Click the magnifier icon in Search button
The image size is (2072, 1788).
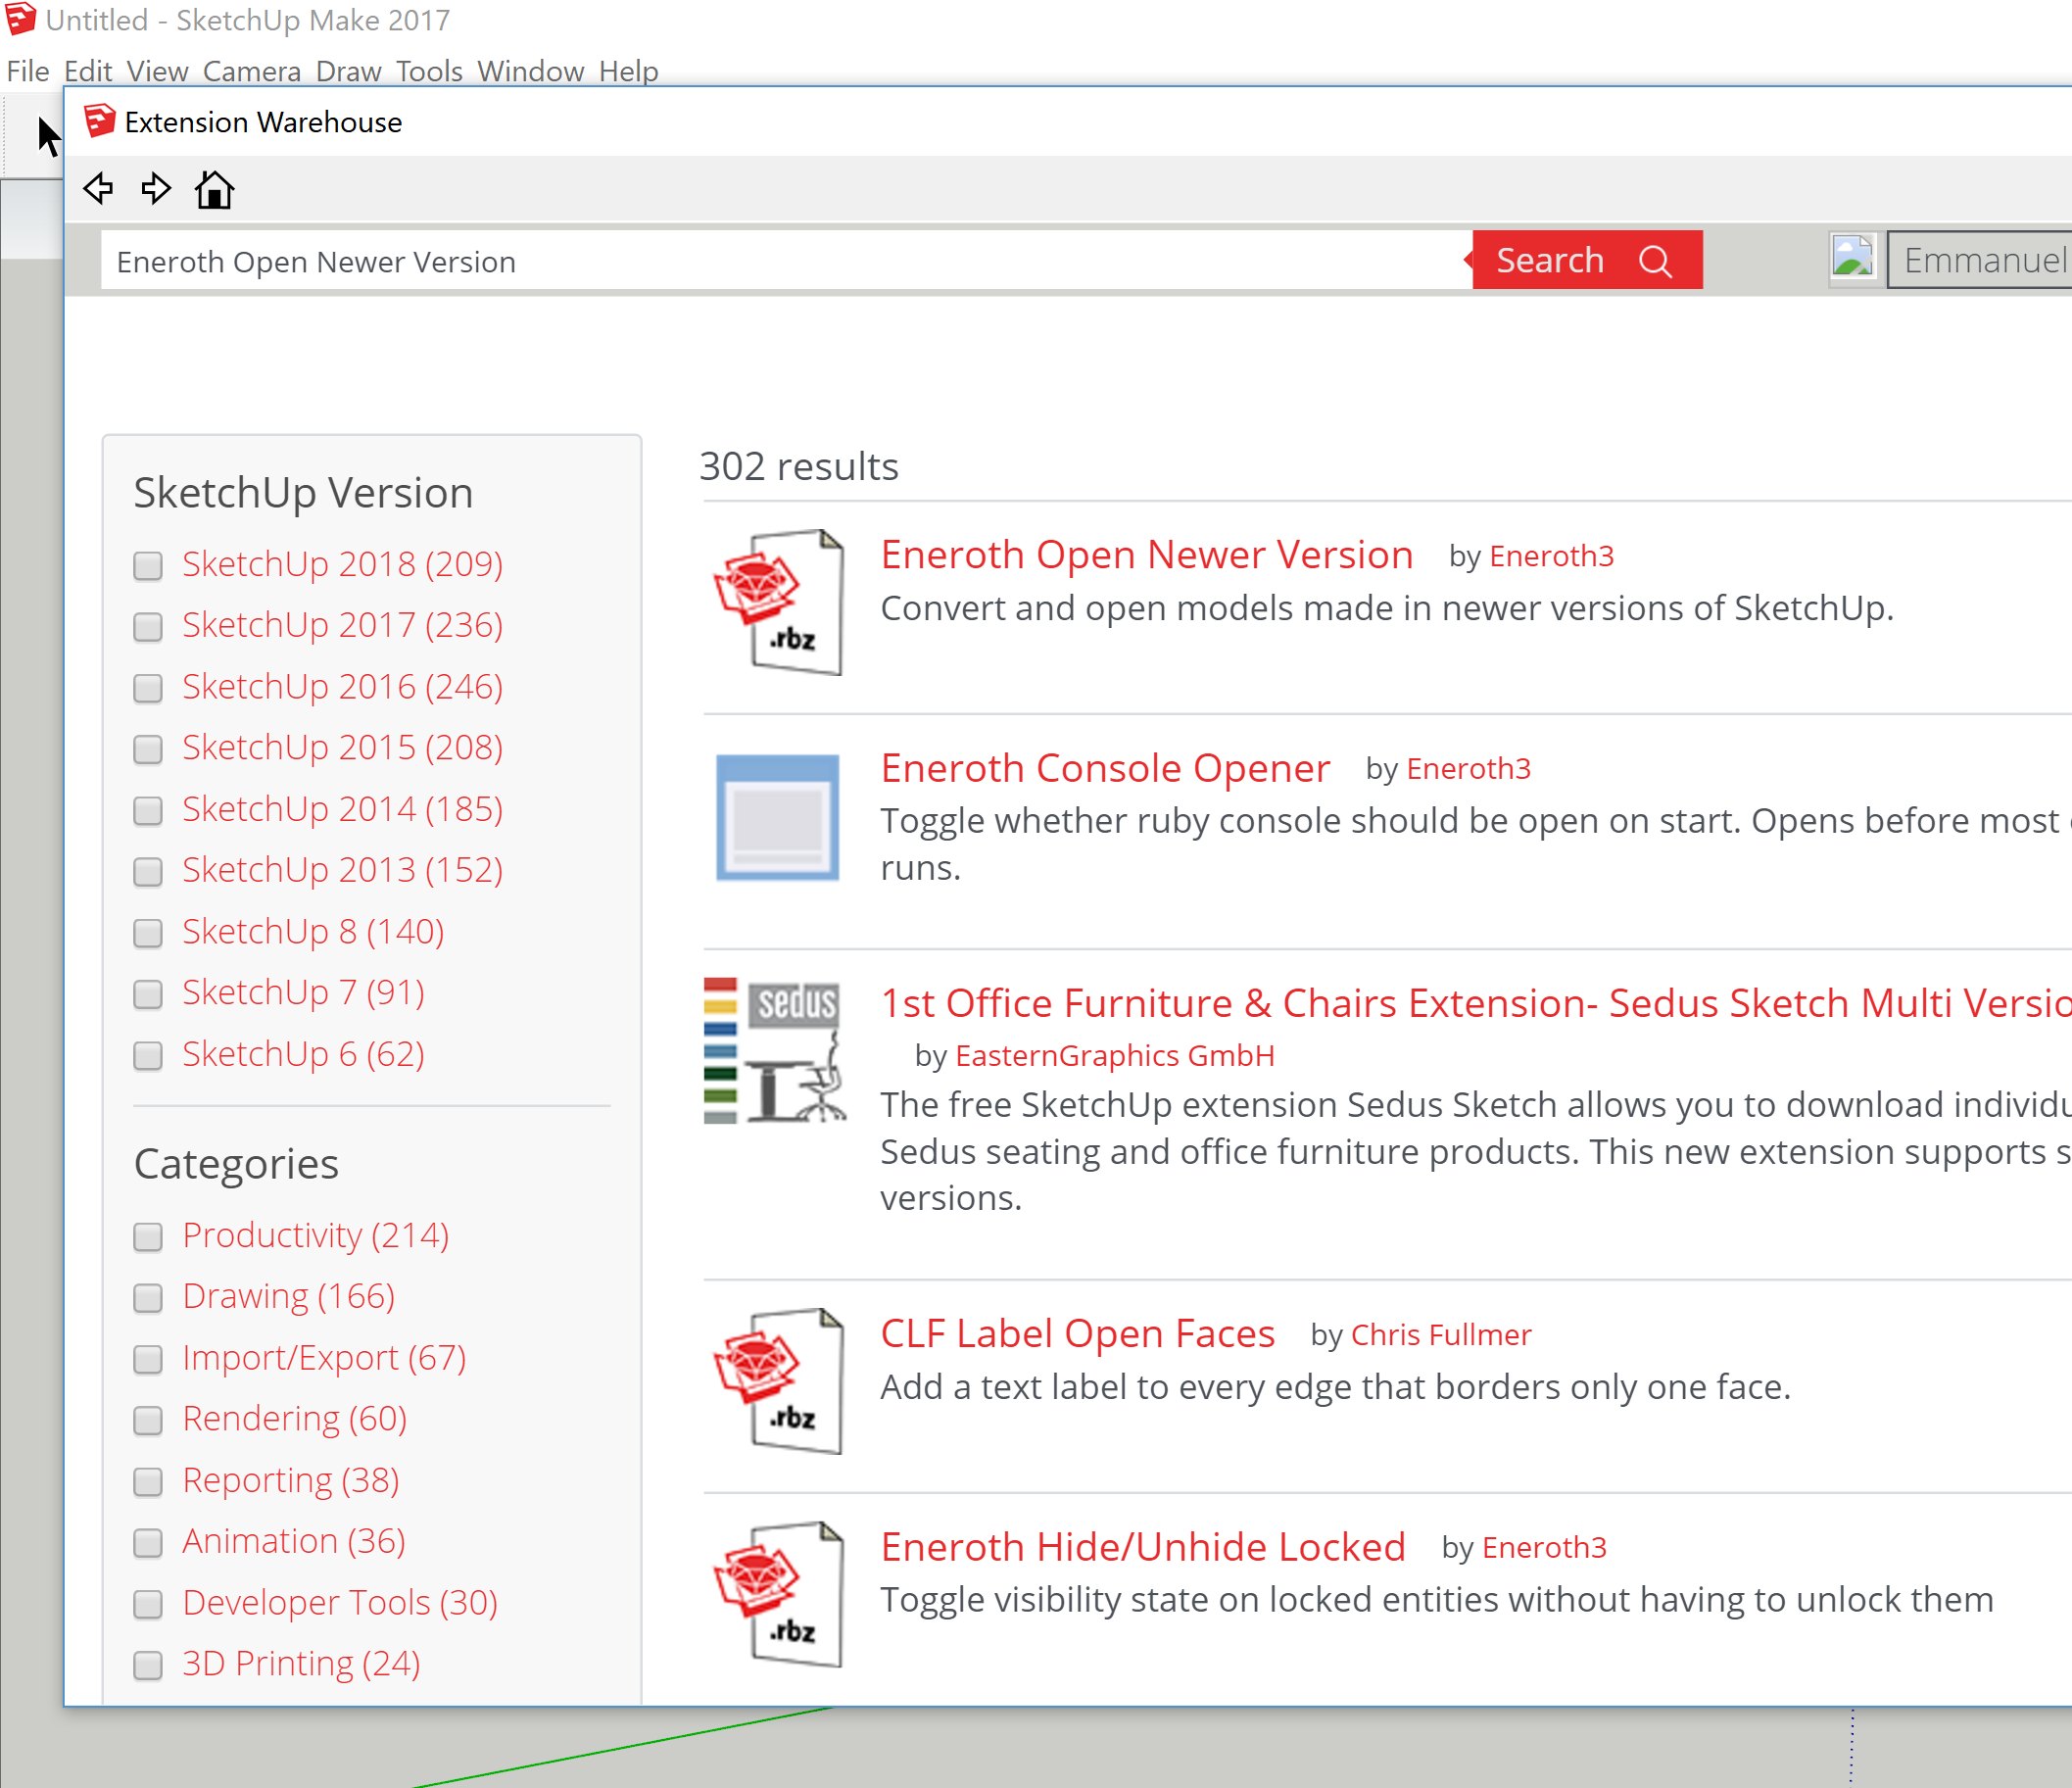tap(1655, 261)
